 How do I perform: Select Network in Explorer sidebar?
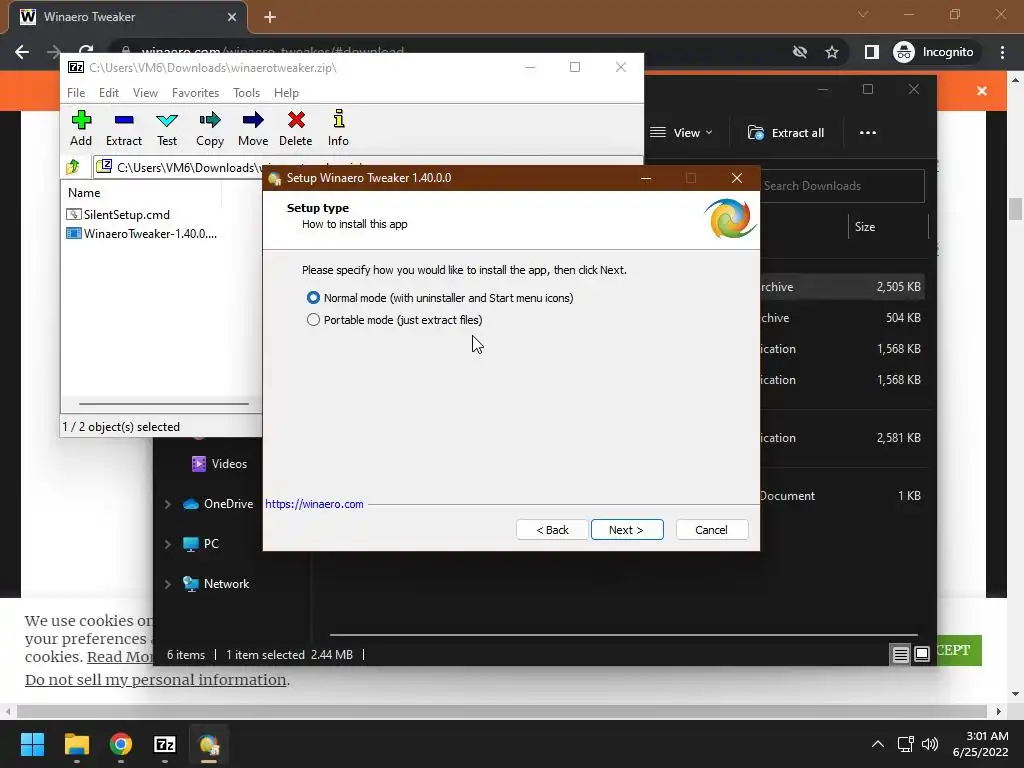(x=216, y=584)
